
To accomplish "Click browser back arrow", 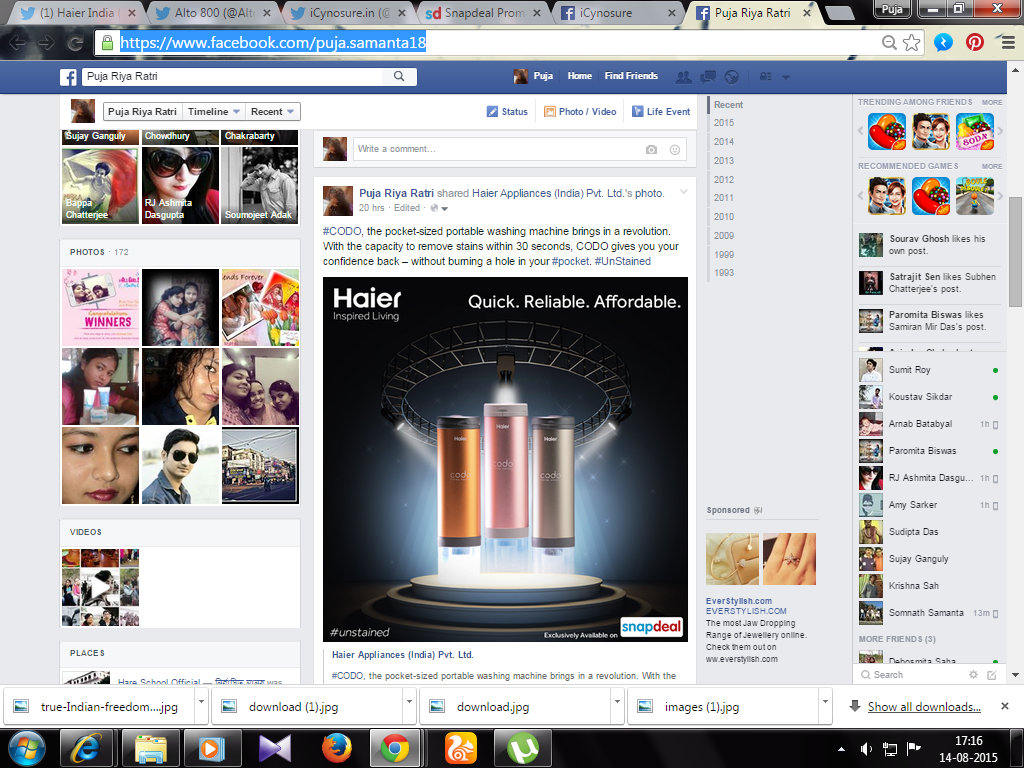I will pyautogui.click(x=18, y=43).
